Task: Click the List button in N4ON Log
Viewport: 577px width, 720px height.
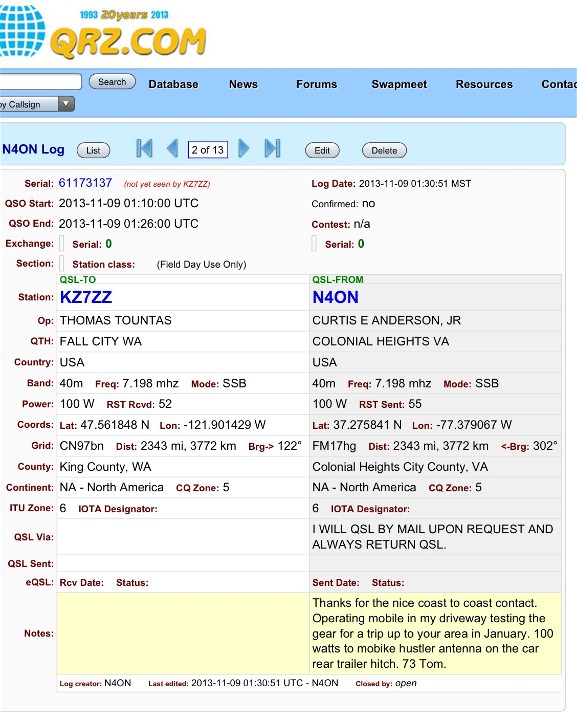Action: coord(93,150)
